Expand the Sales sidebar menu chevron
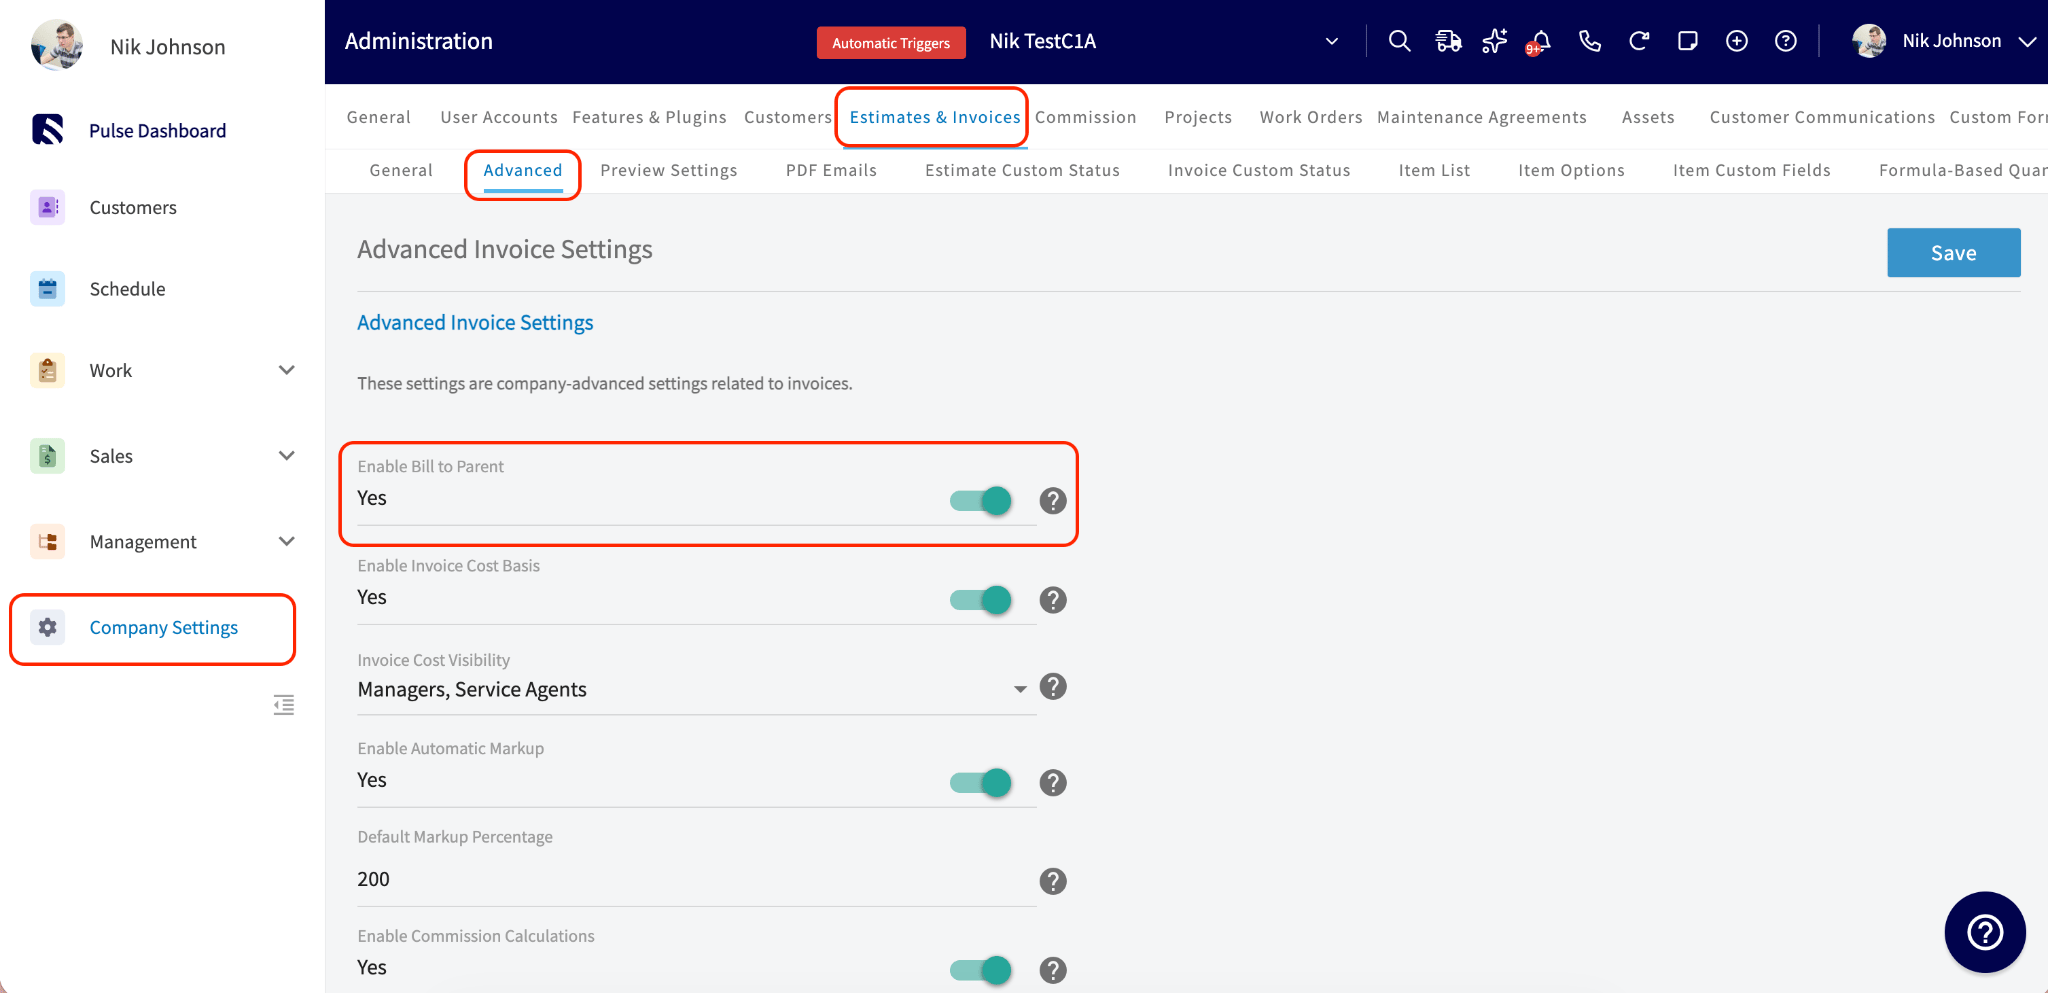 click(x=287, y=456)
